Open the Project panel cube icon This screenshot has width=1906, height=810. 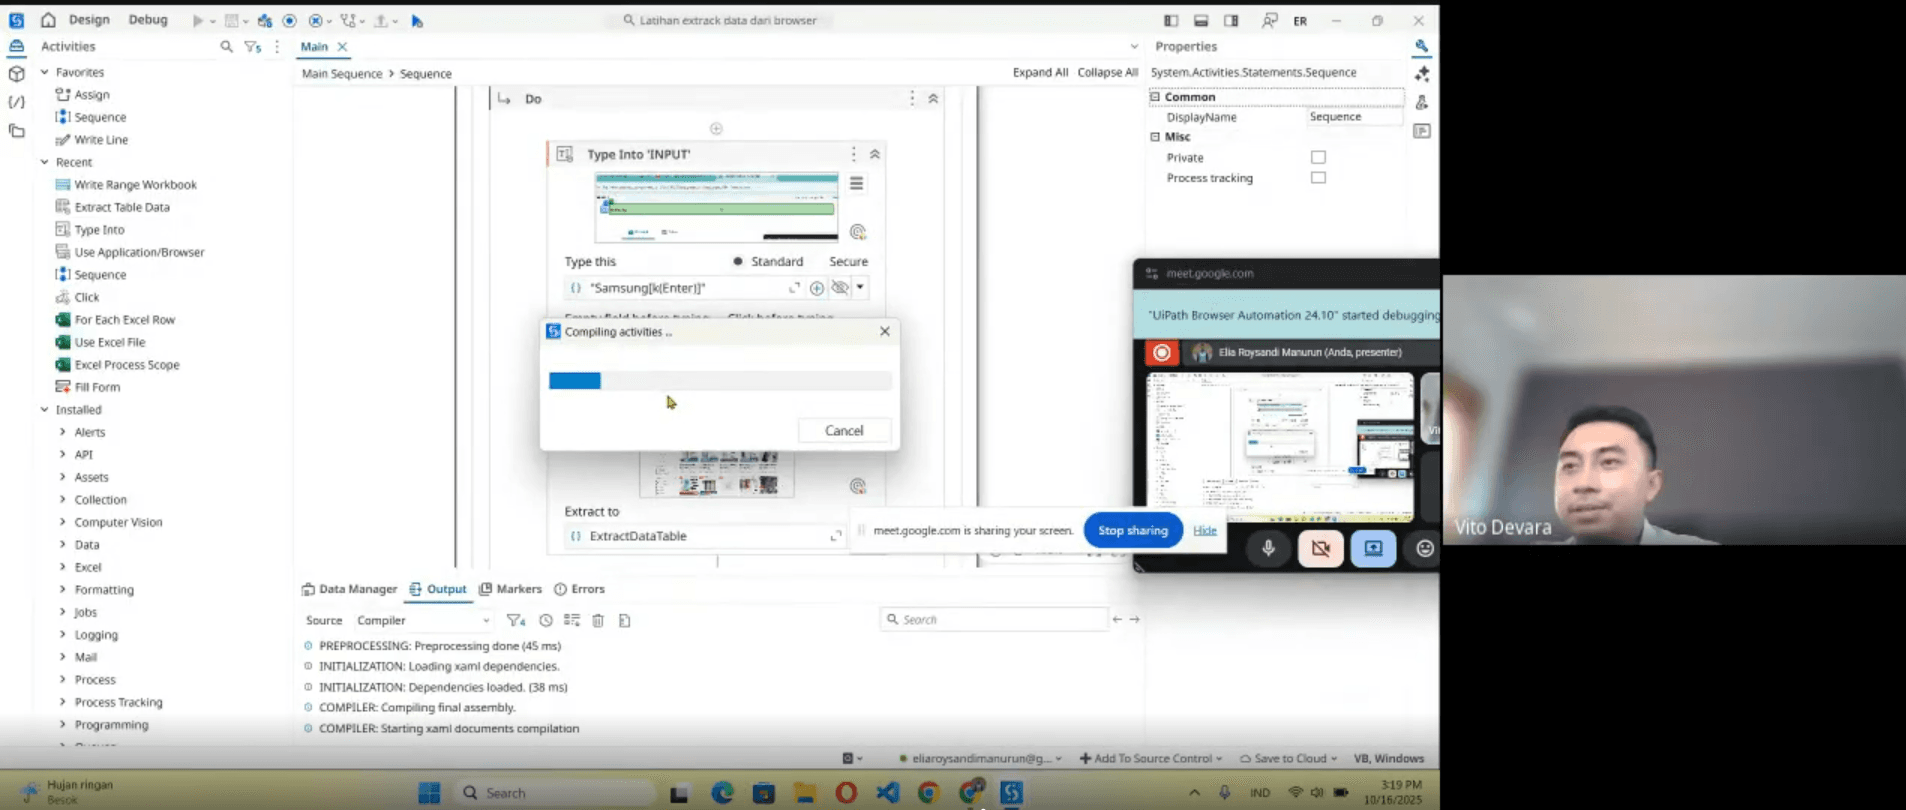16,74
